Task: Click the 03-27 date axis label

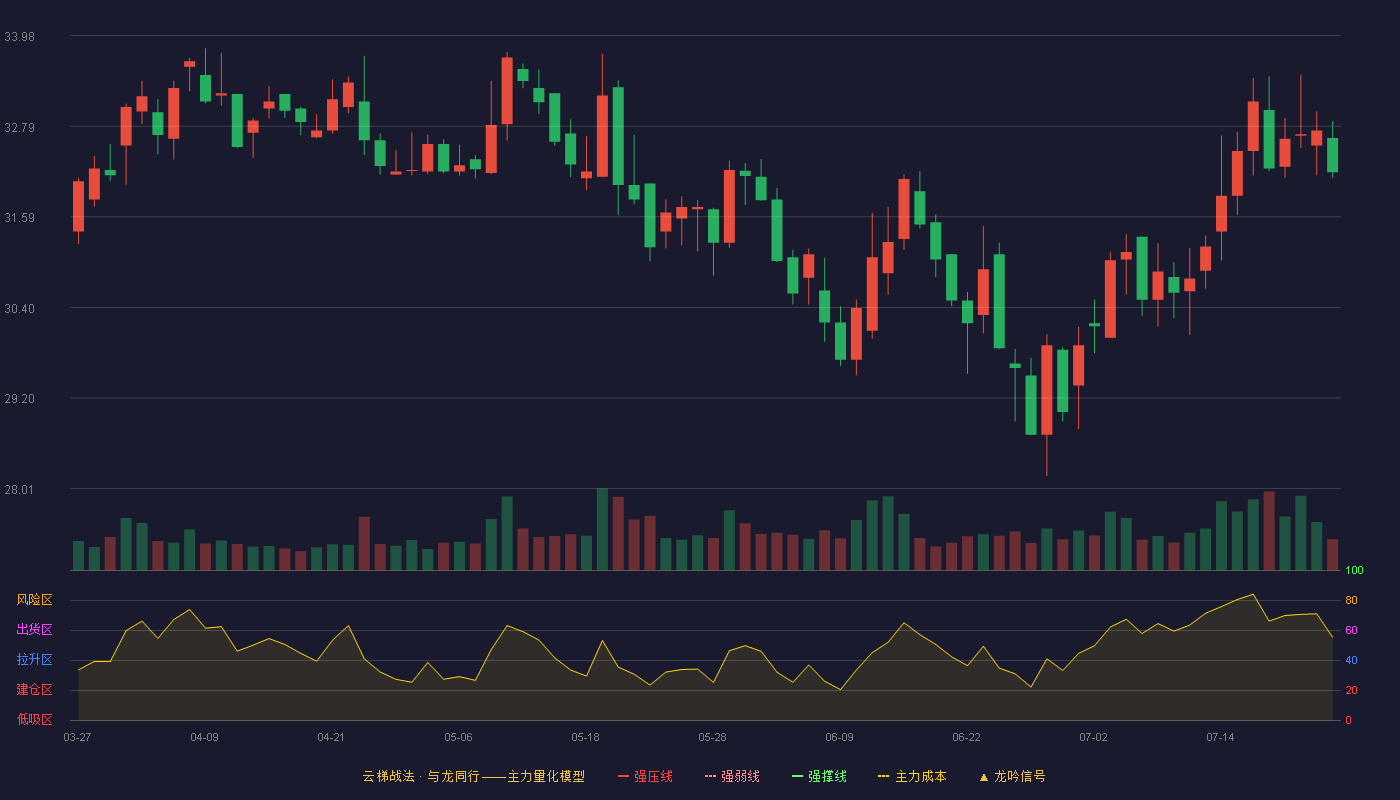Action: tap(77, 737)
